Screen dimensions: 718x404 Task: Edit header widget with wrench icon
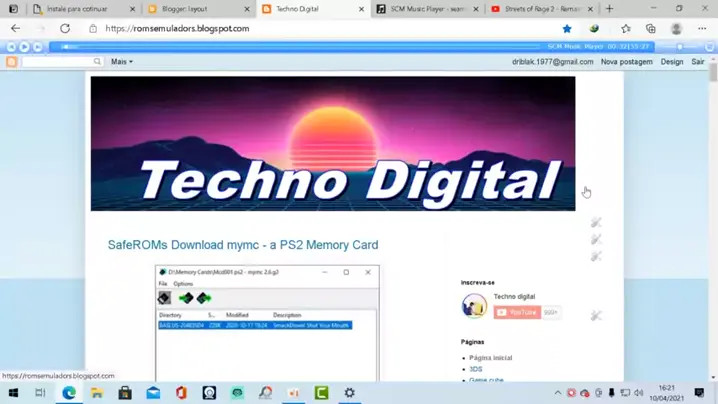point(596,222)
